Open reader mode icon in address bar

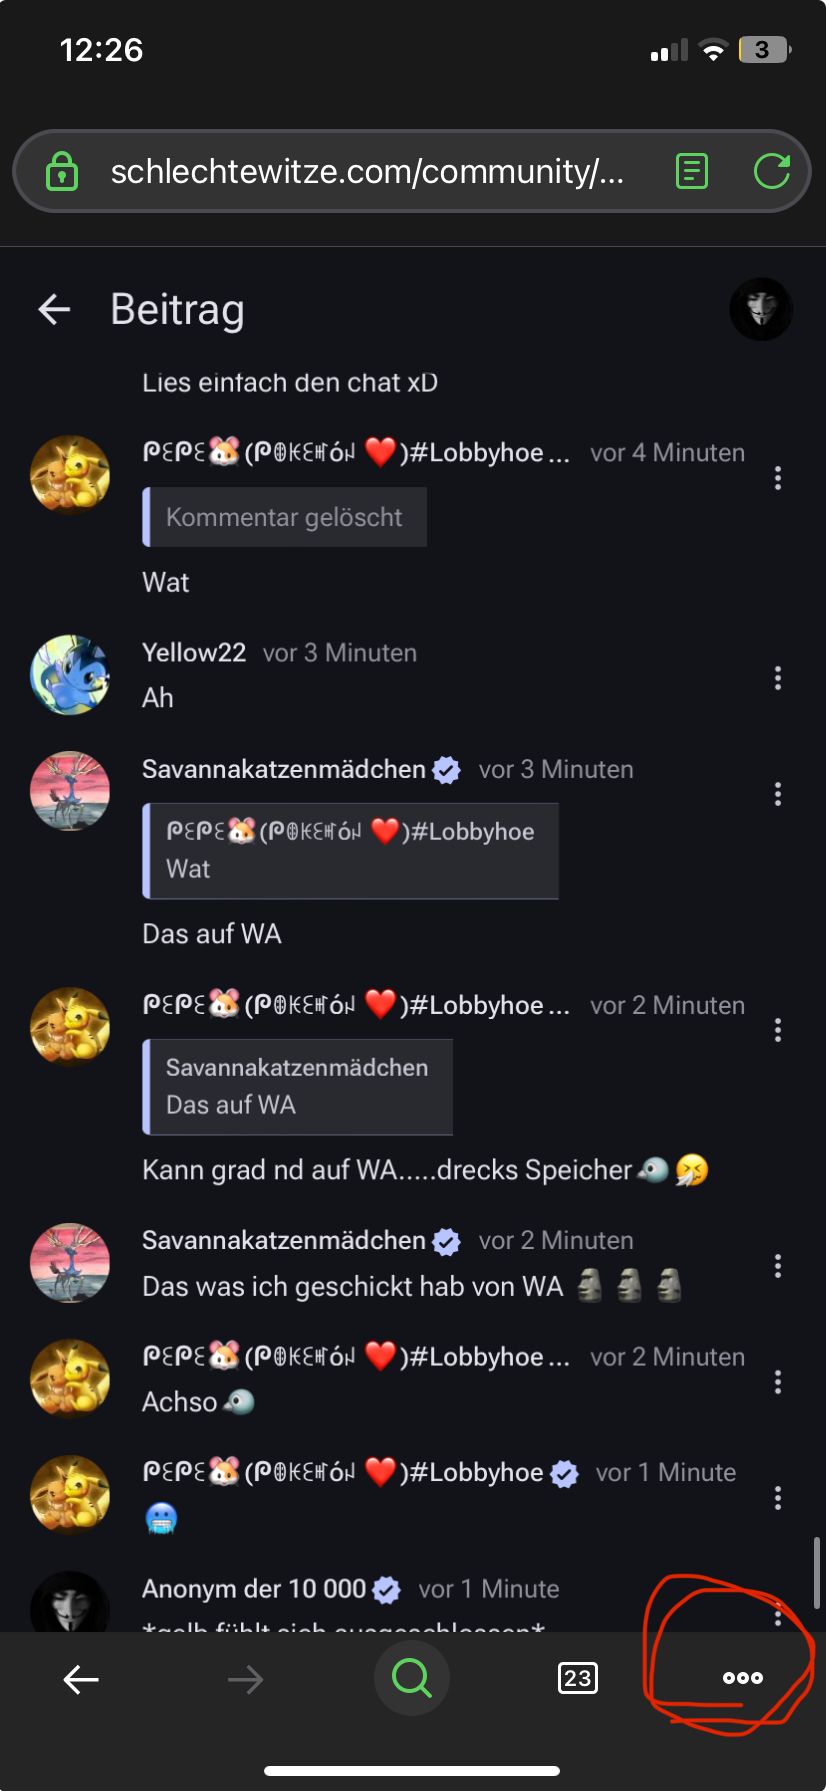(692, 171)
